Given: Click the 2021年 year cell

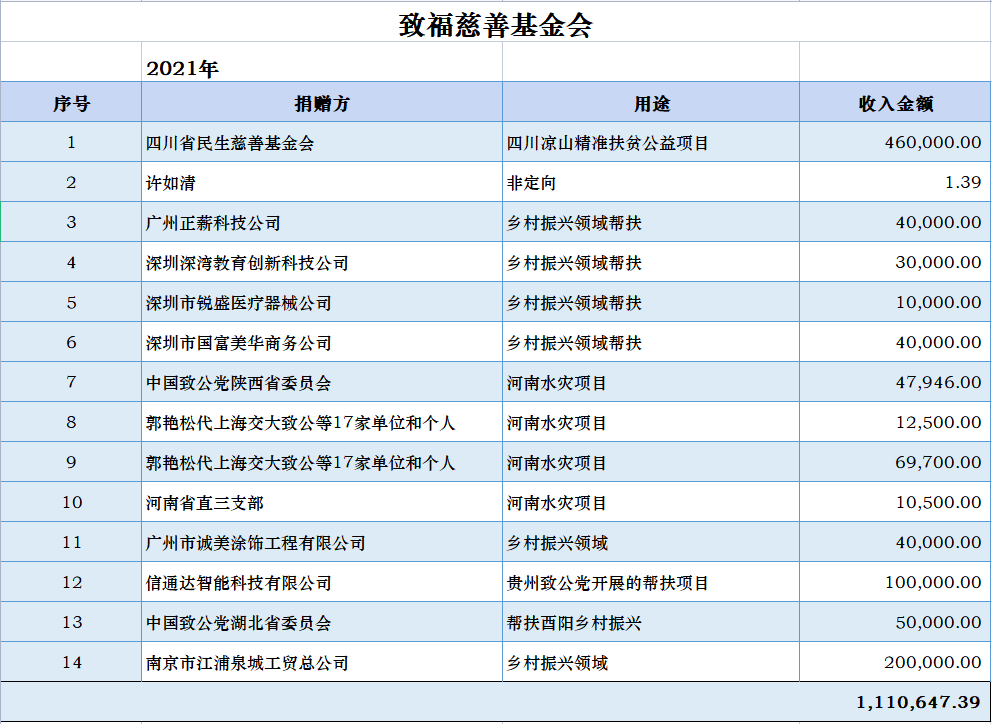Looking at the screenshot, I should coord(322,62).
